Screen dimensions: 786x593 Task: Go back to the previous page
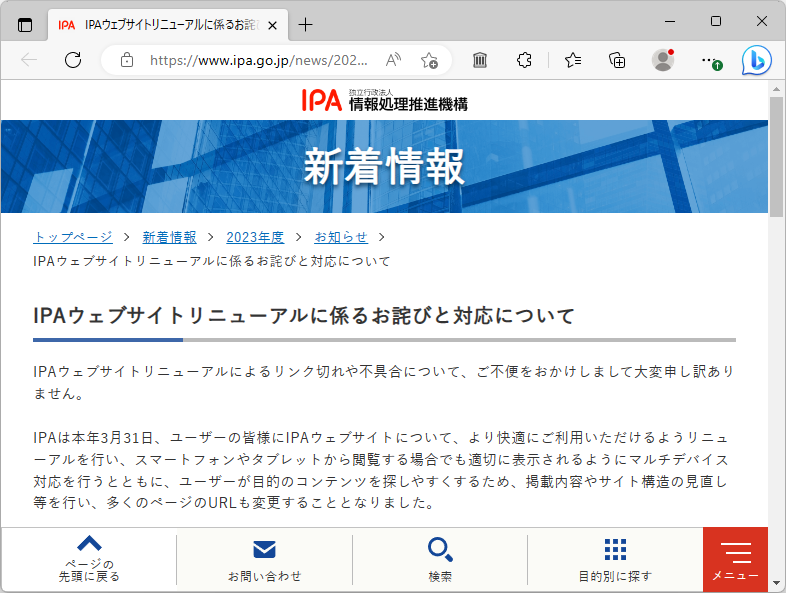click(29, 60)
